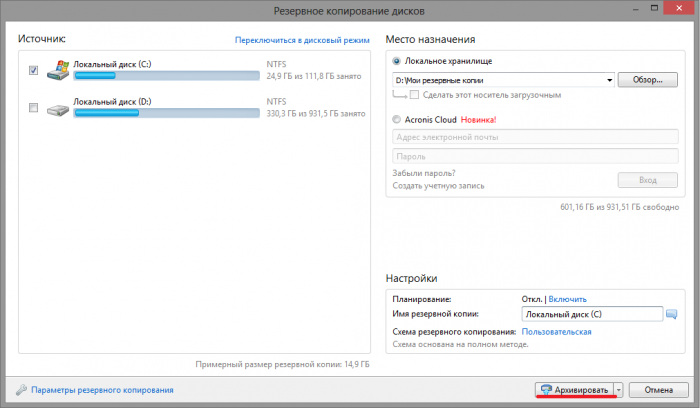Expand the Архивировать button arrow menu
Viewport: 700px width, 408px height.
coord(619,389)
